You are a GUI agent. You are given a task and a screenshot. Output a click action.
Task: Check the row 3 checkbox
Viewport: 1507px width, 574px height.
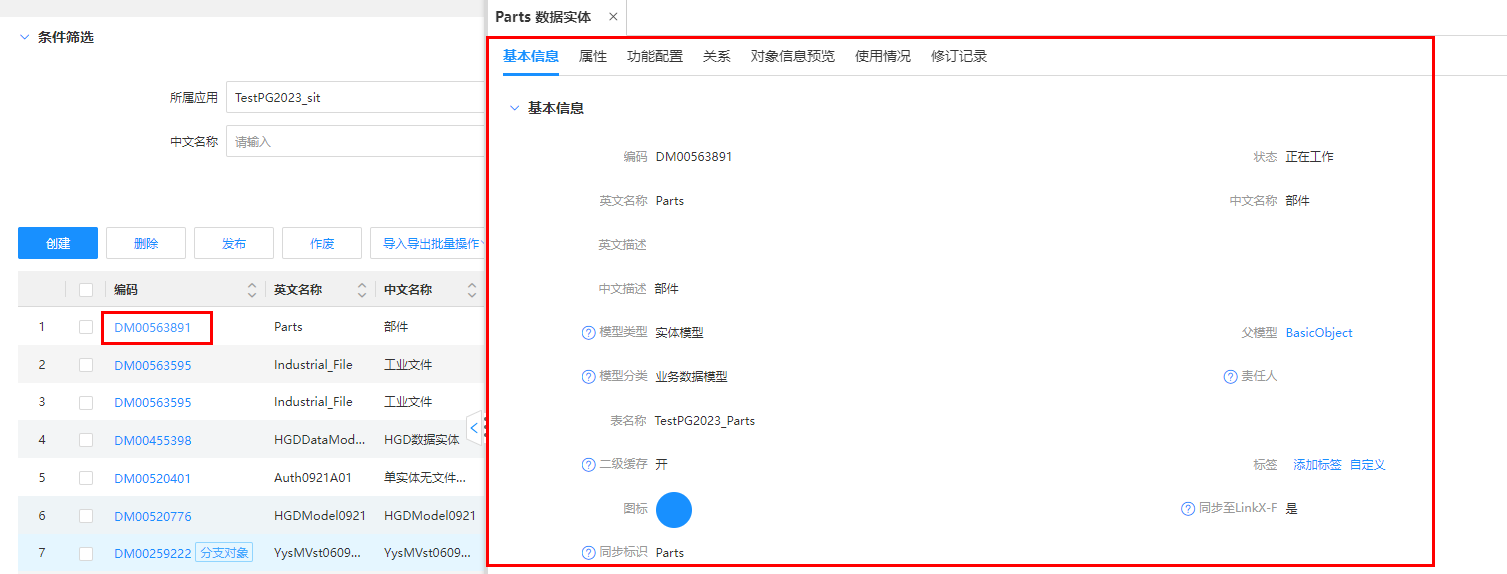(86, 403)
